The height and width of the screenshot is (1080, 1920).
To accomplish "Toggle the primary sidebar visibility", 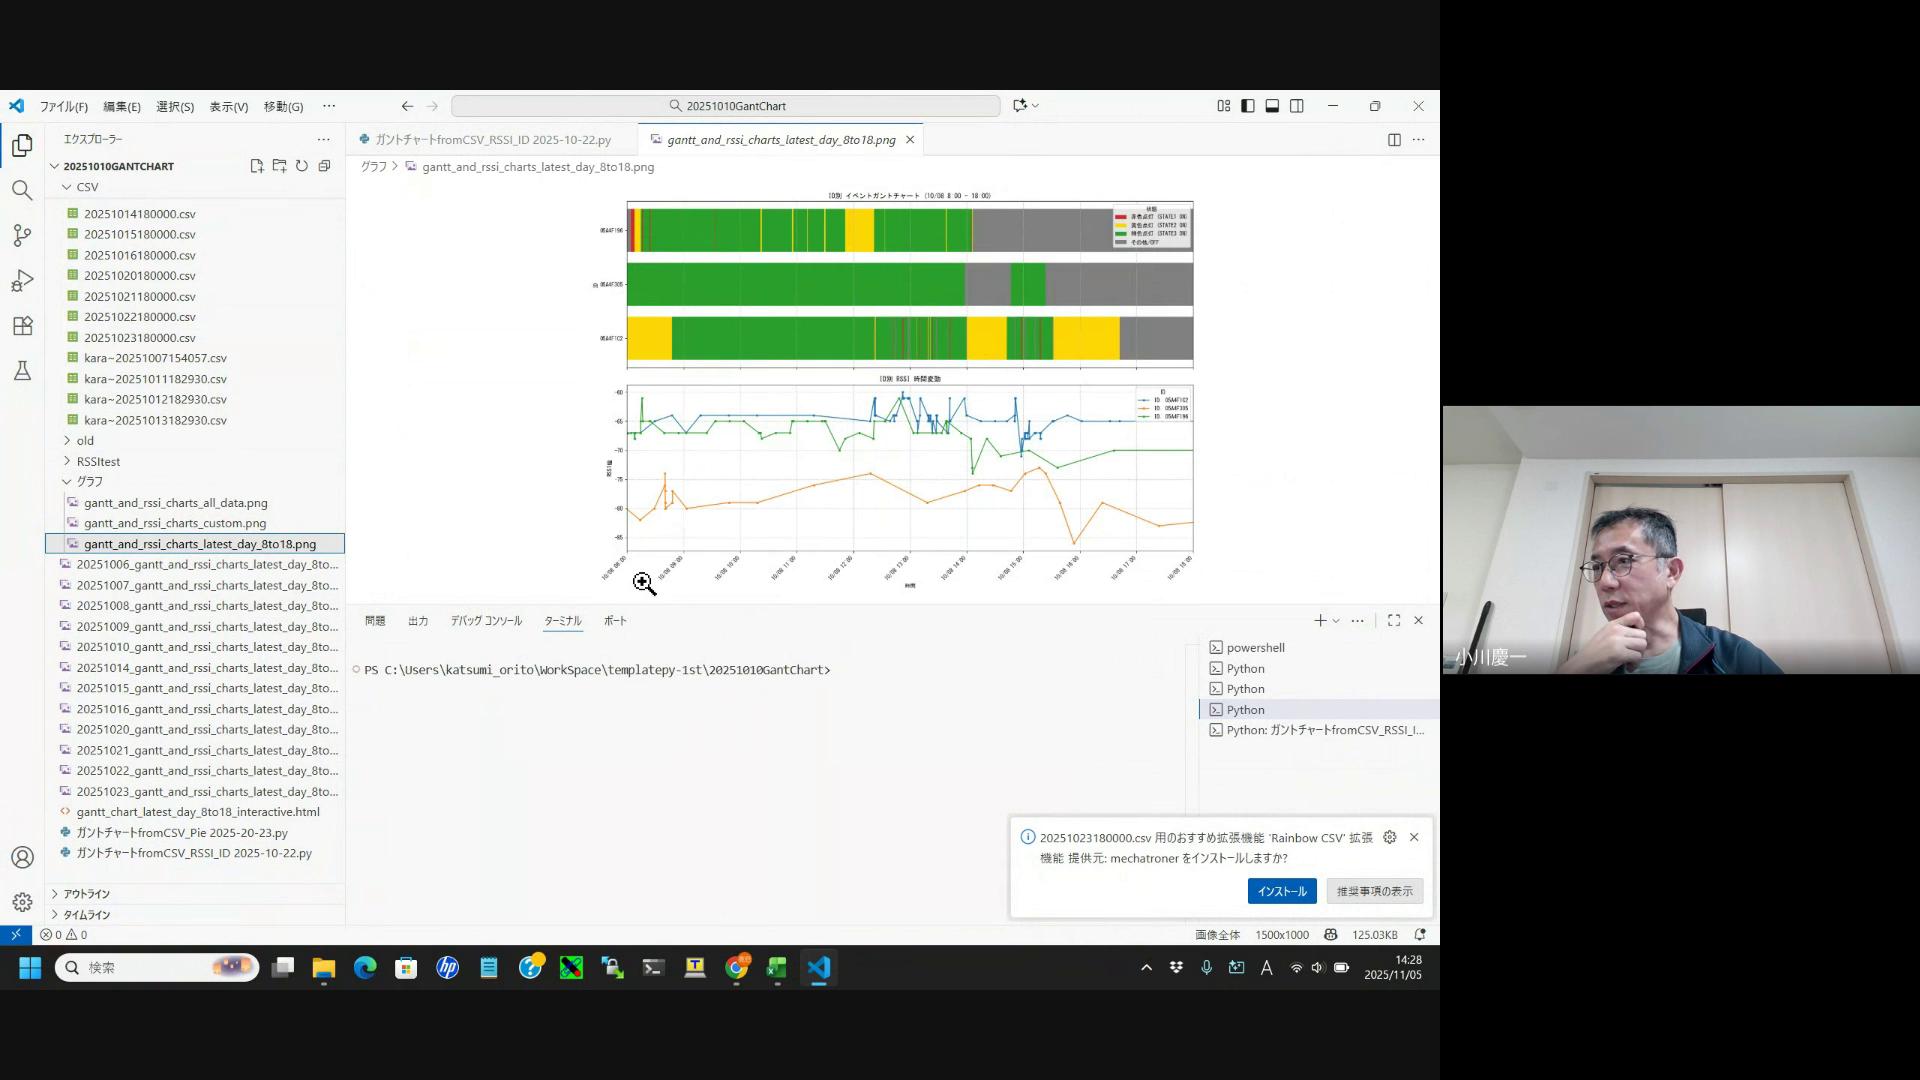I will 1248,106.
